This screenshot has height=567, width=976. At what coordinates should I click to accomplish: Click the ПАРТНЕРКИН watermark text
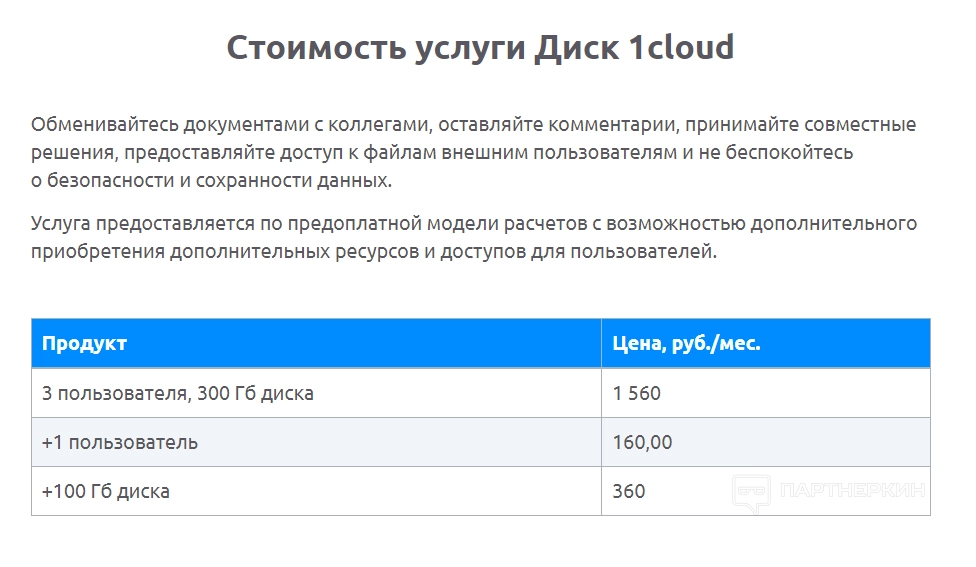click(853, 491)
